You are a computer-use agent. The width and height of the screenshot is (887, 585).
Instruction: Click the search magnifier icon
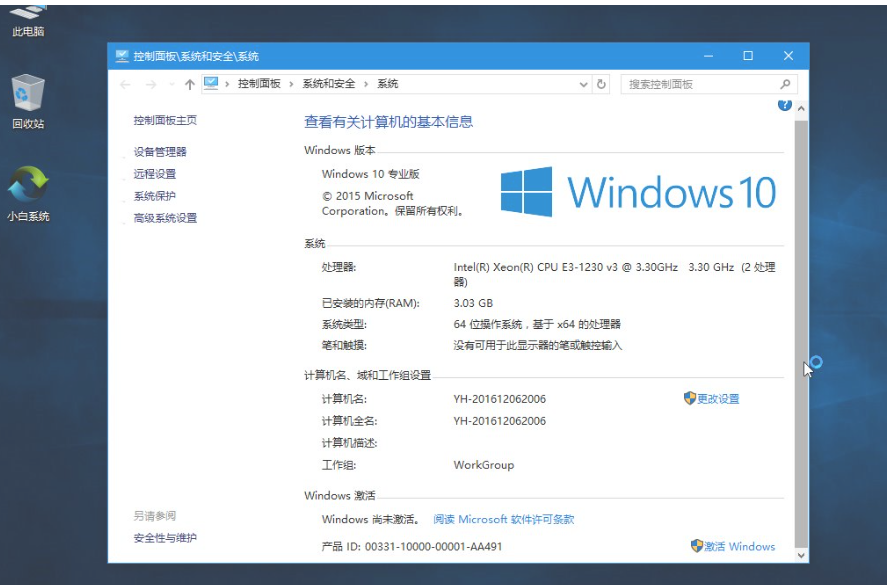(785, 84)
